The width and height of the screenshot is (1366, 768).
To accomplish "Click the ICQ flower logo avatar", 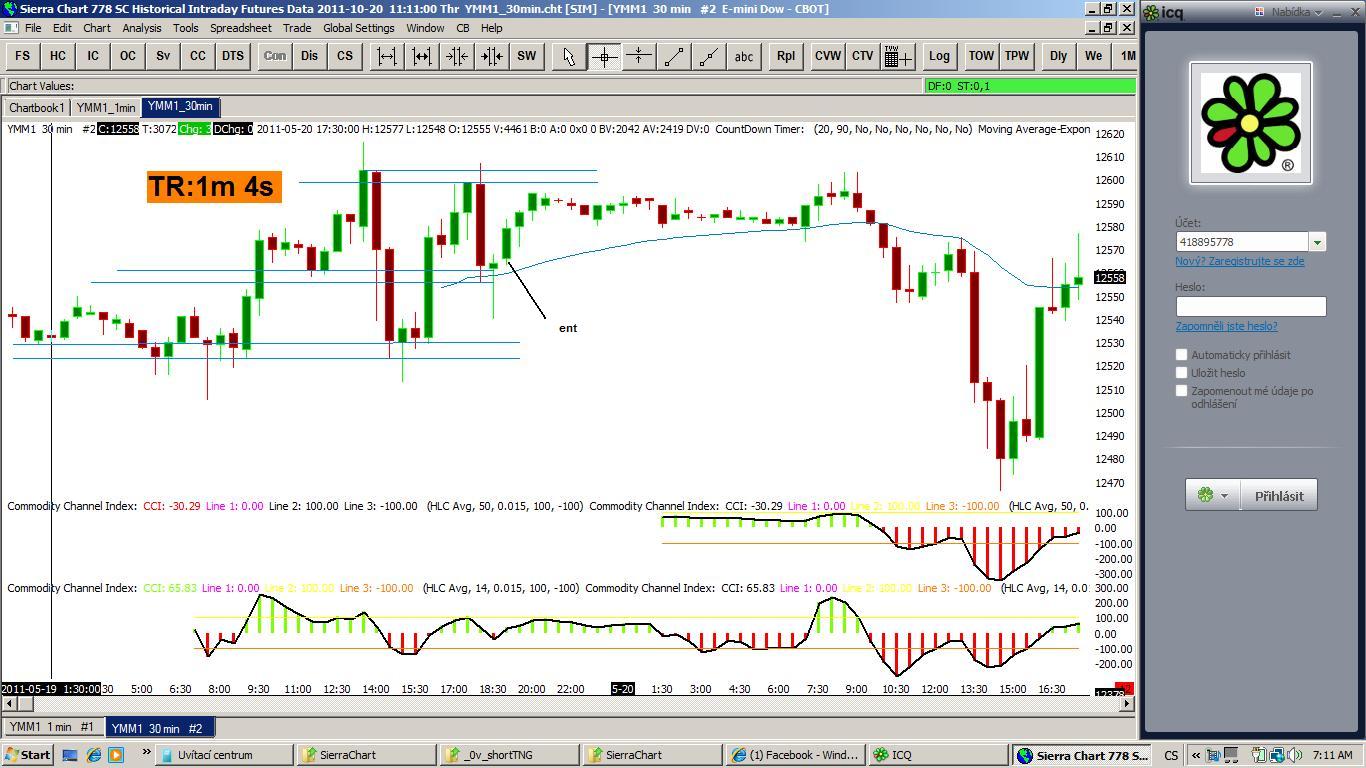I will [x=1250, y=123].
